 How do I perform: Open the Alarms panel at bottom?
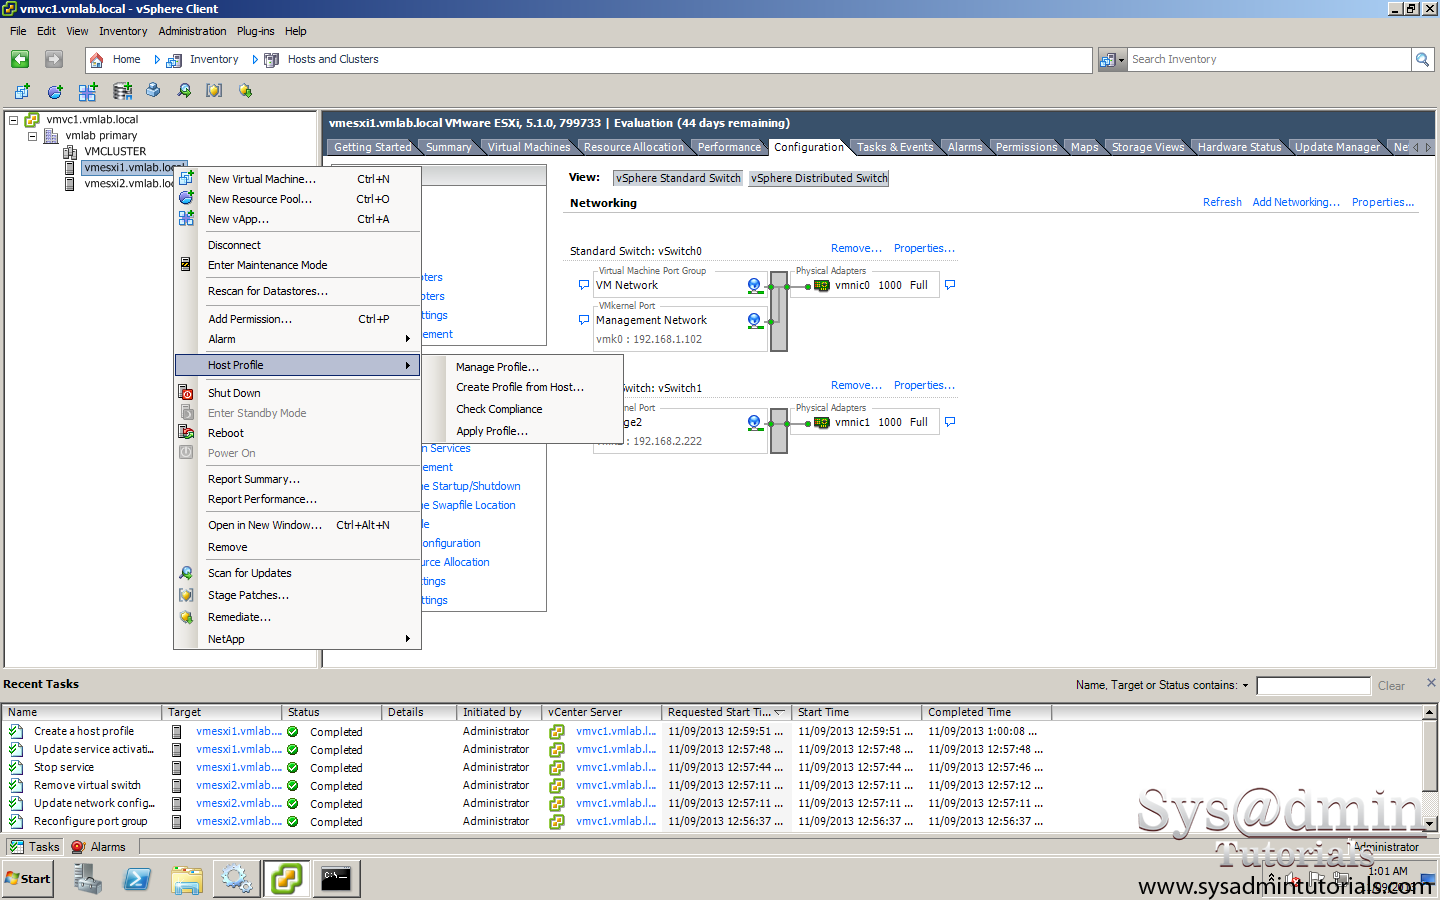tap(99, 847)
